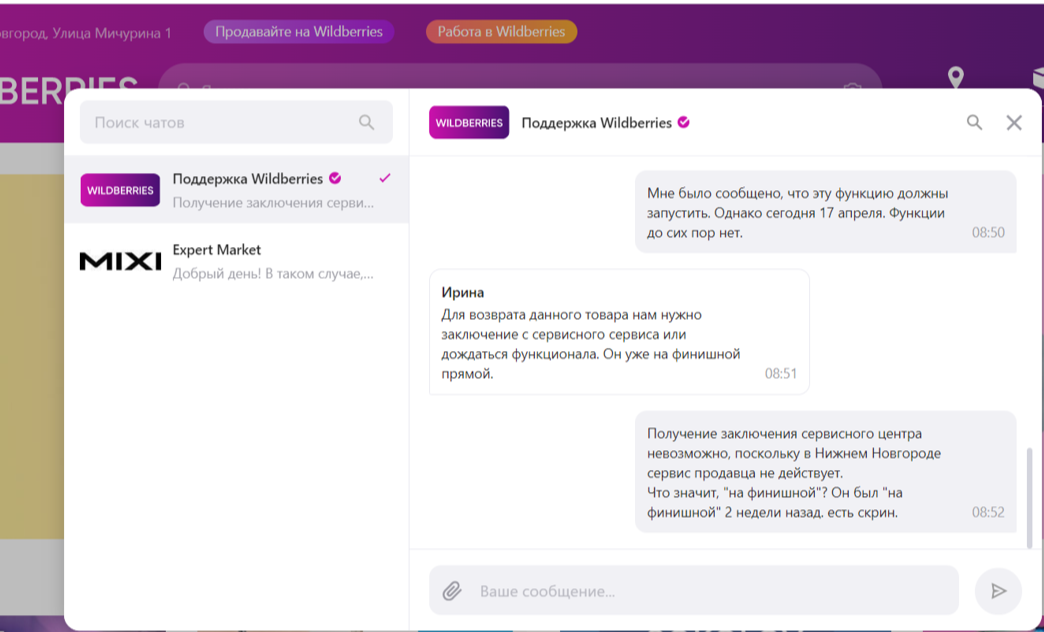
Task: Click the read checkmark on the support chat
Action: click(x=384, y=179)
